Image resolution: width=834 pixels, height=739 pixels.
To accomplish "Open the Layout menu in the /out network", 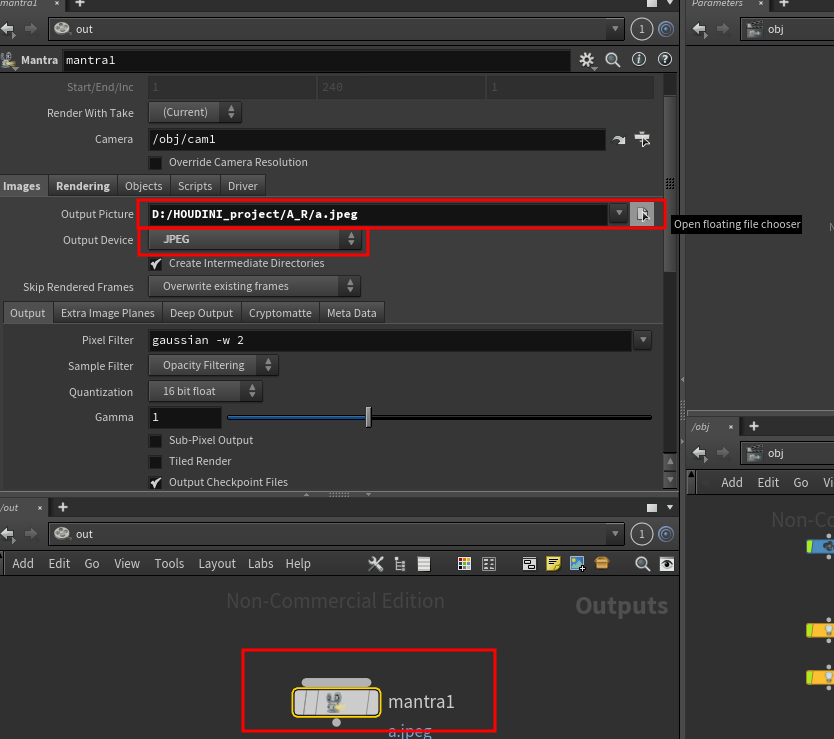I will [217, 564].
